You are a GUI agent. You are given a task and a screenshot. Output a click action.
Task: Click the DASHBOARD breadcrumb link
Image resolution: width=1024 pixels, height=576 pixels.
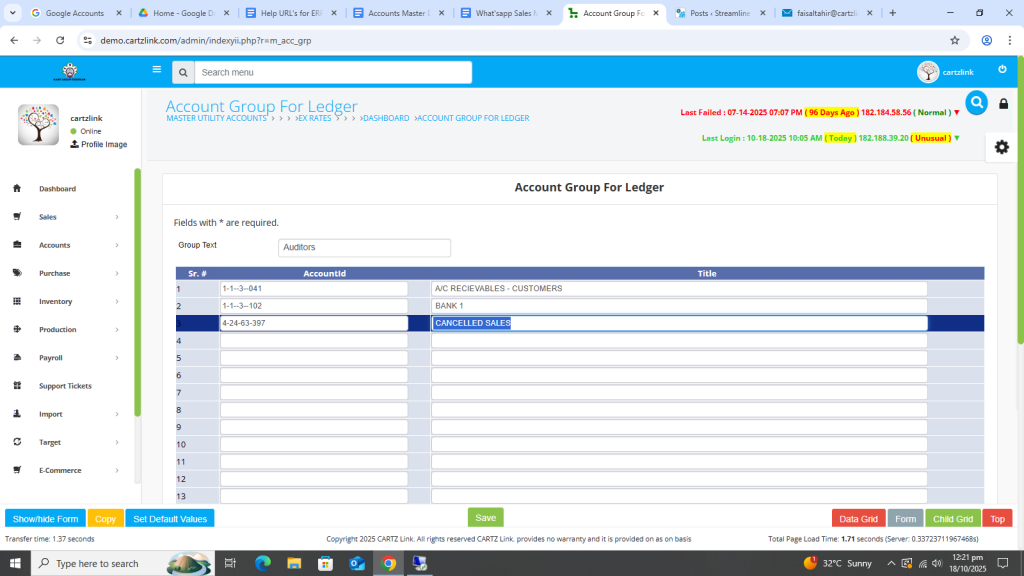[386, 118]
